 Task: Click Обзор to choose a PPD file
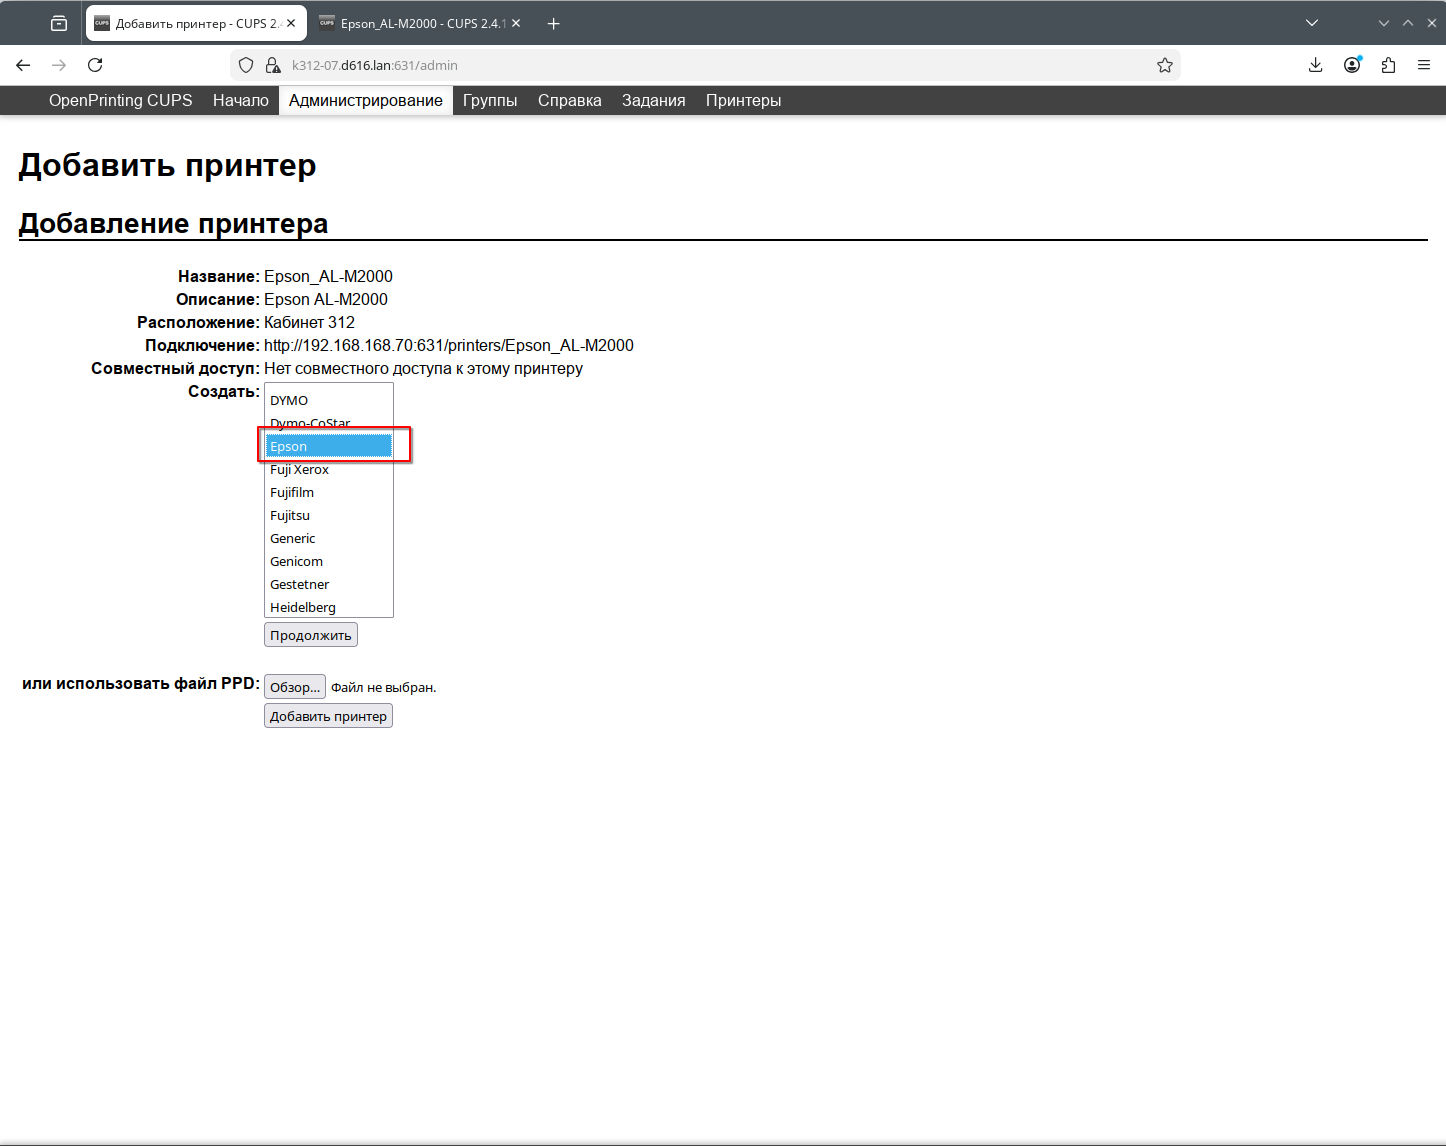pos(295,687)
